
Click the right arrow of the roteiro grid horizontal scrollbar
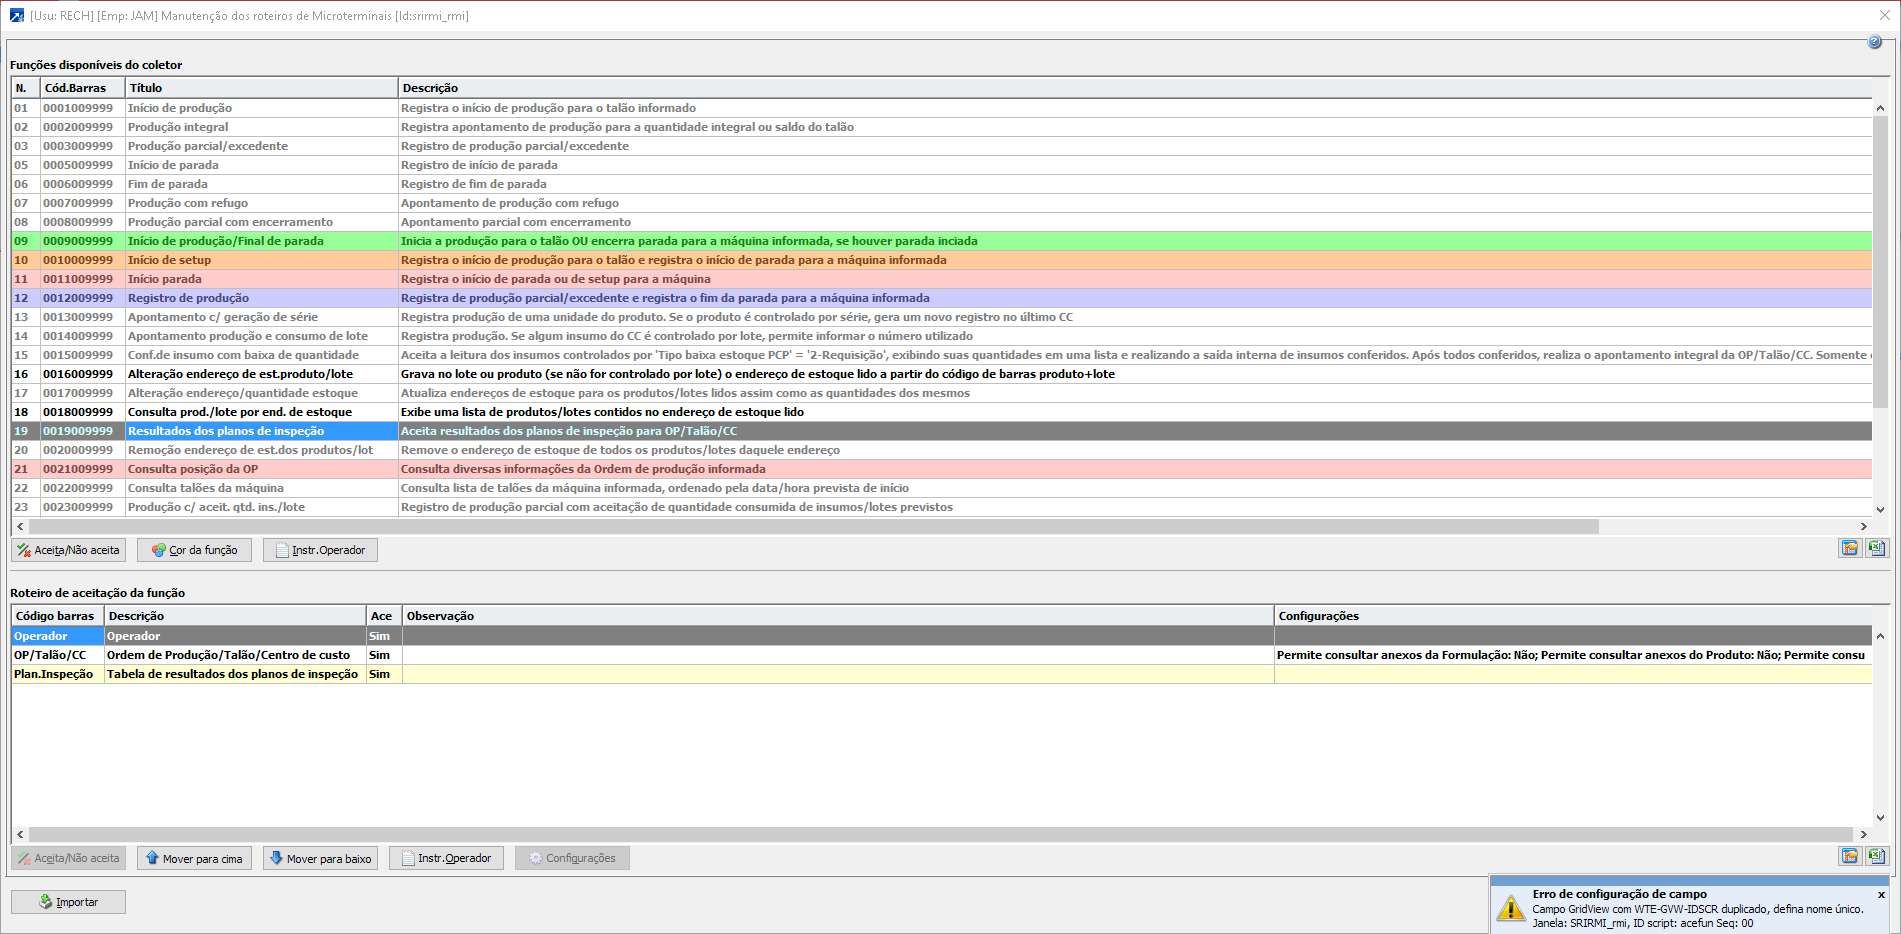1864,834
